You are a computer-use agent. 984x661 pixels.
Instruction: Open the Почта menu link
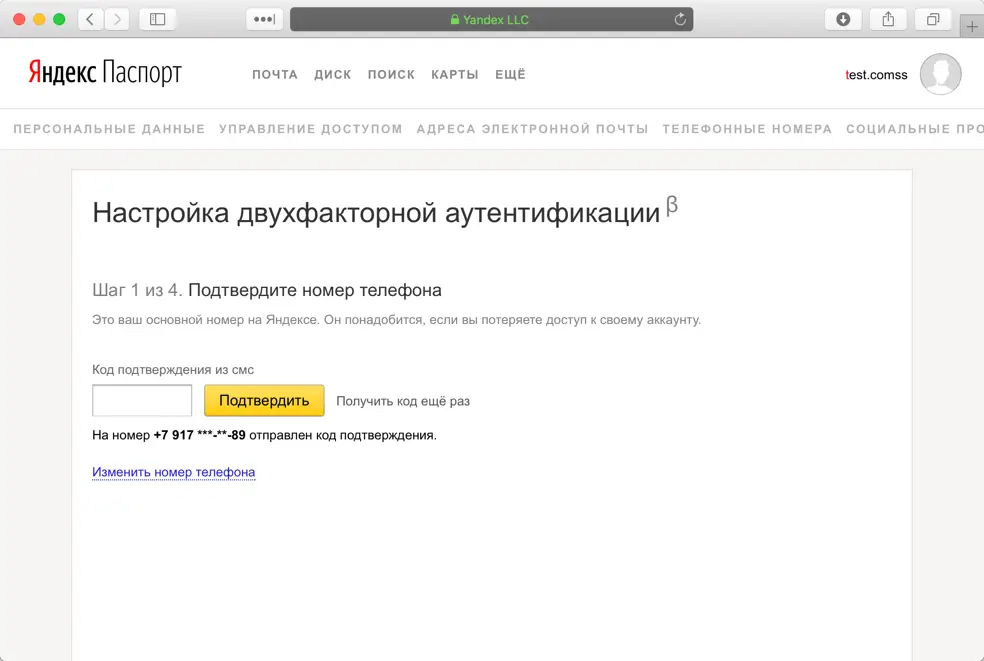(275, 75)
